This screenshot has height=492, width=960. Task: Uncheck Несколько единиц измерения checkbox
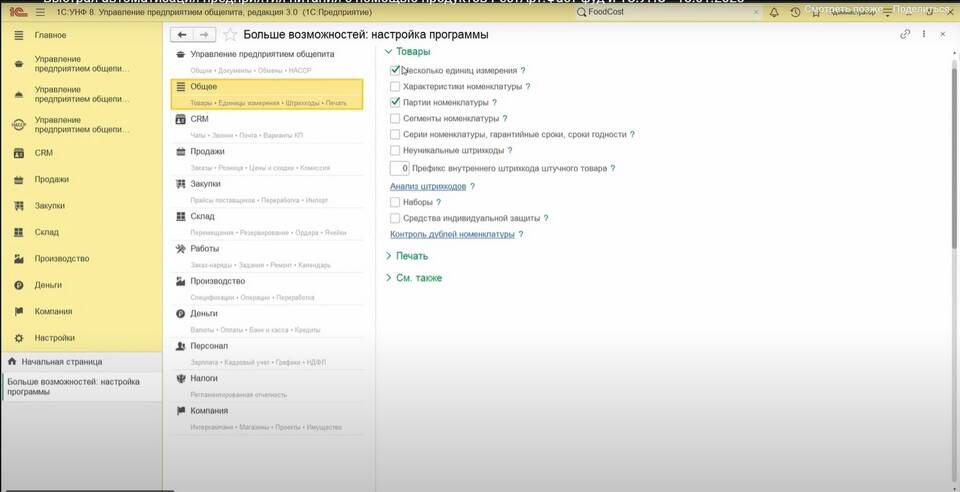pyautogui.click(x=395, y=70)
